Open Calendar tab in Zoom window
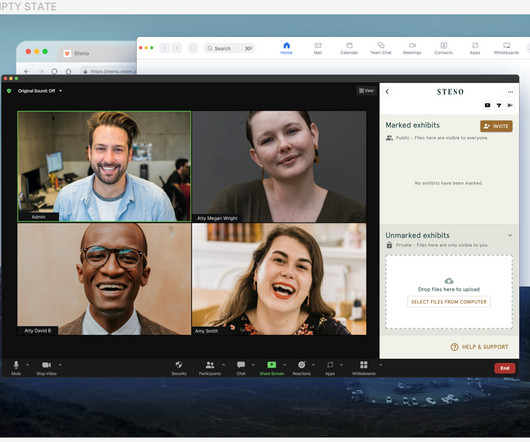The image size is (530, 442). coord(349,48)
